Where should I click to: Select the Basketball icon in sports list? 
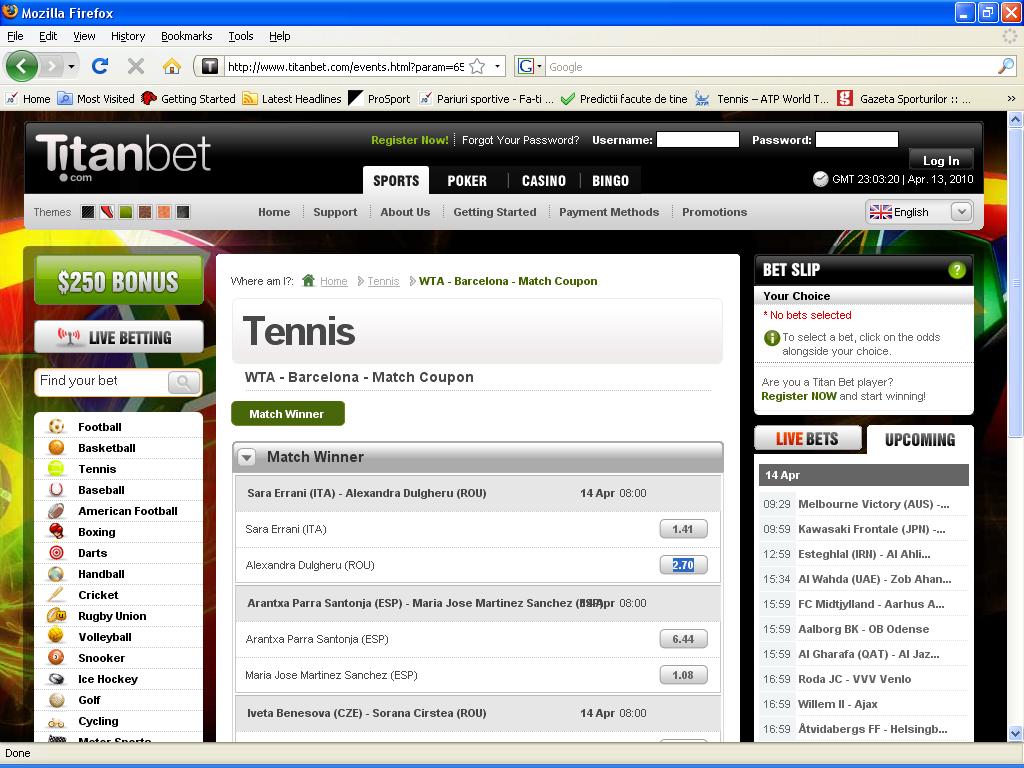click(57, 447)
